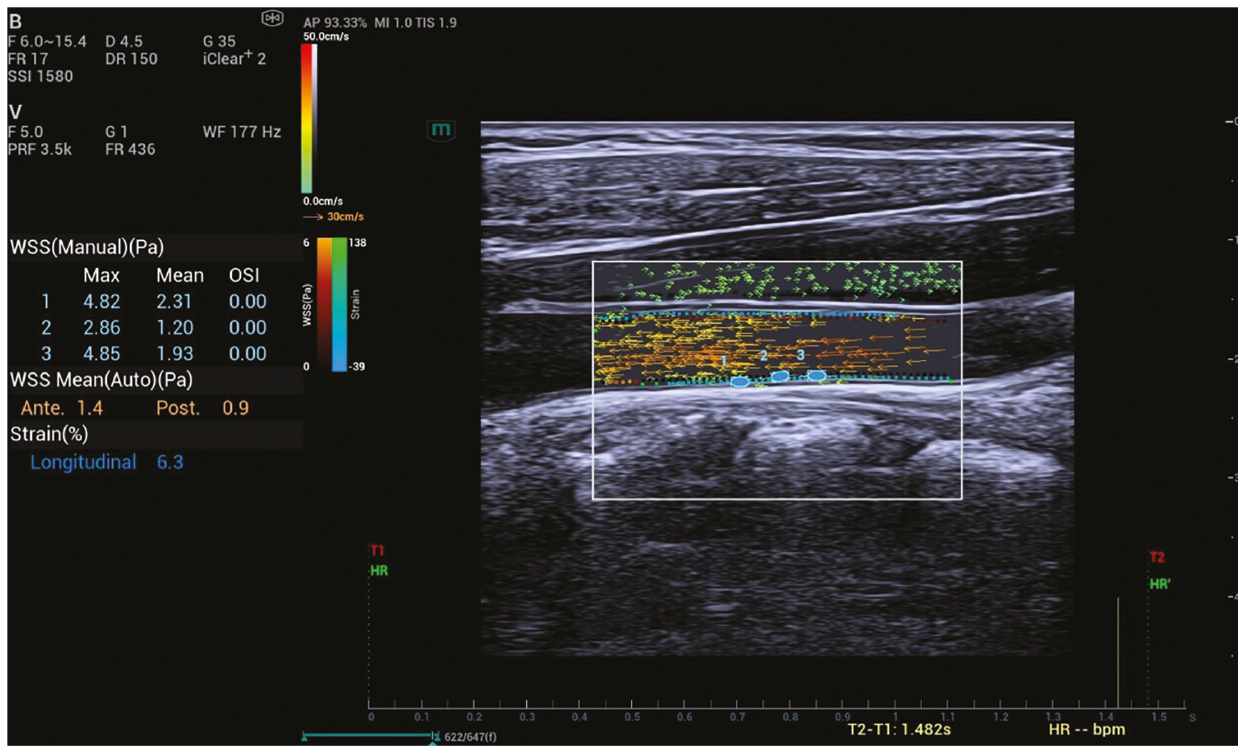
Task: Click the G 35 gain parameter
Action: 221,41
